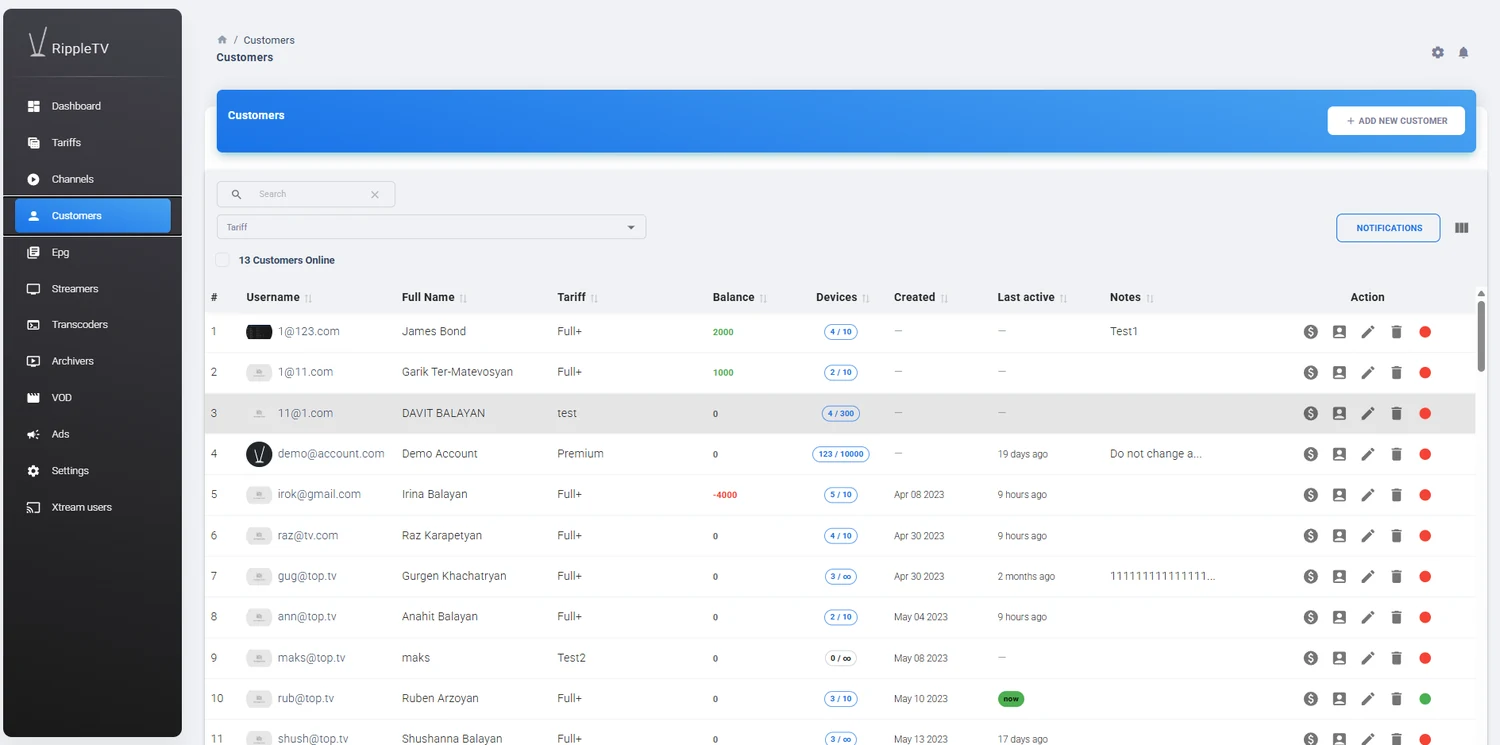Clear search with the X icon
Screen dimensions: 1500x745
point(375,195)
